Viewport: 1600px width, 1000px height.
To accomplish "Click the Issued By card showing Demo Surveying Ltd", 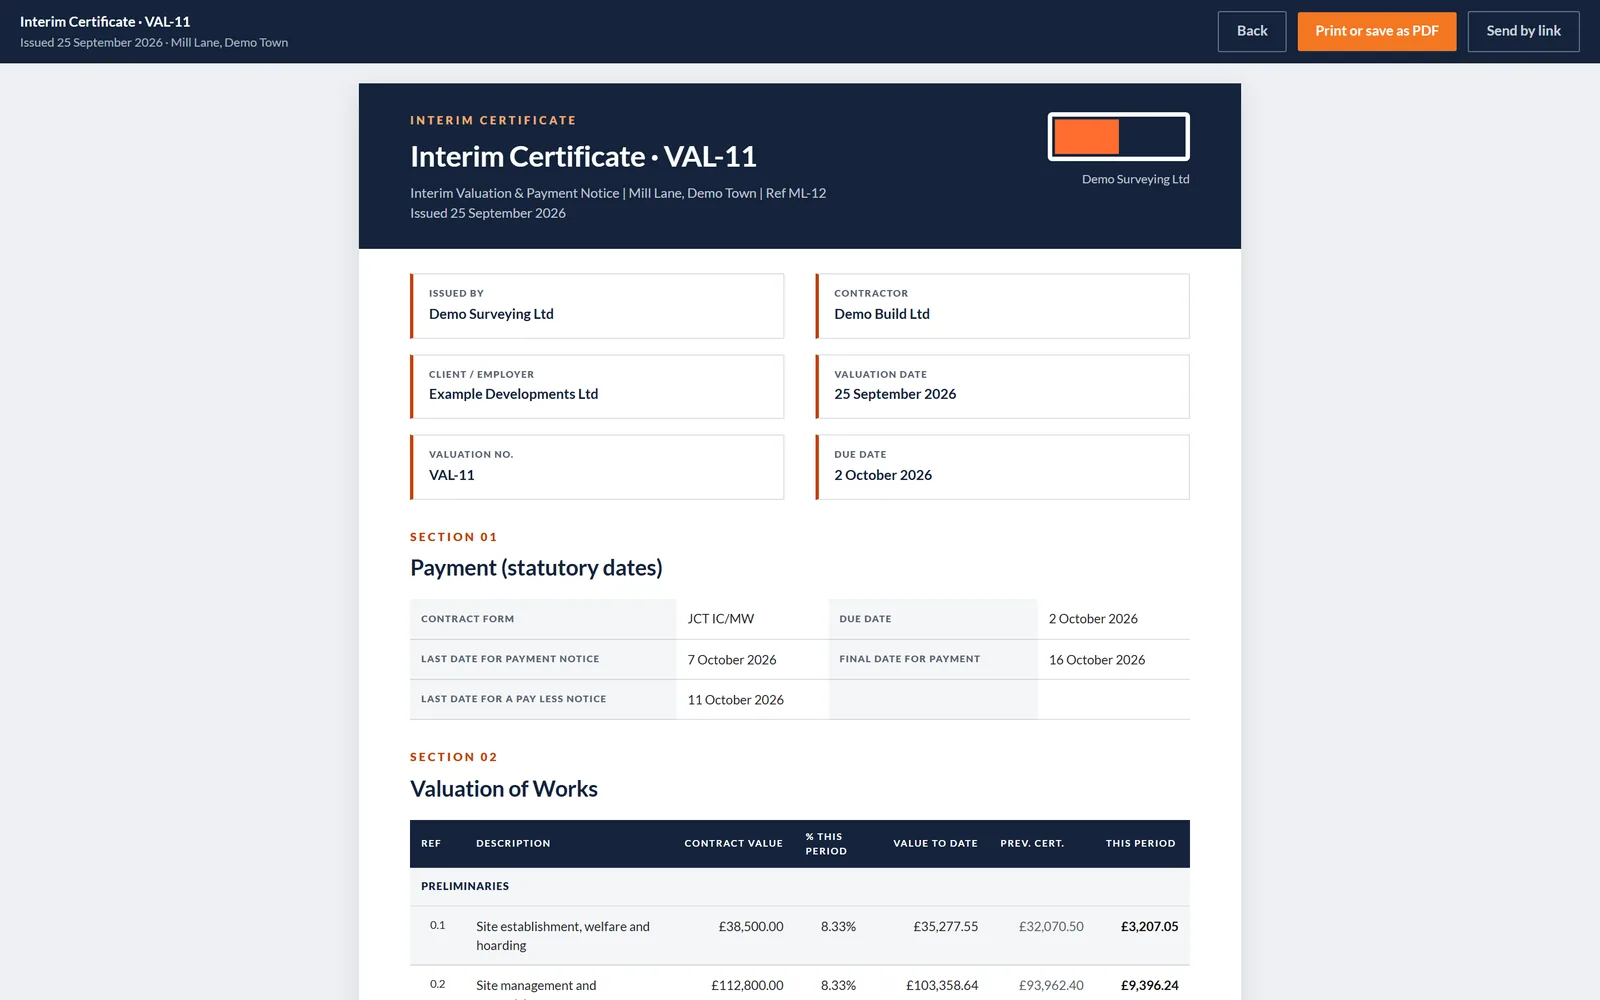I will point(597,306).
